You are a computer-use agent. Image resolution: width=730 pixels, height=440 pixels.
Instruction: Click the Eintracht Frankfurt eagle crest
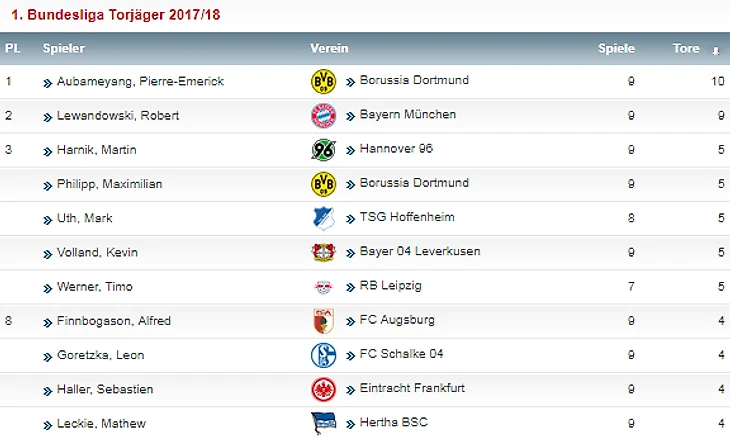(x=324, y=389)
